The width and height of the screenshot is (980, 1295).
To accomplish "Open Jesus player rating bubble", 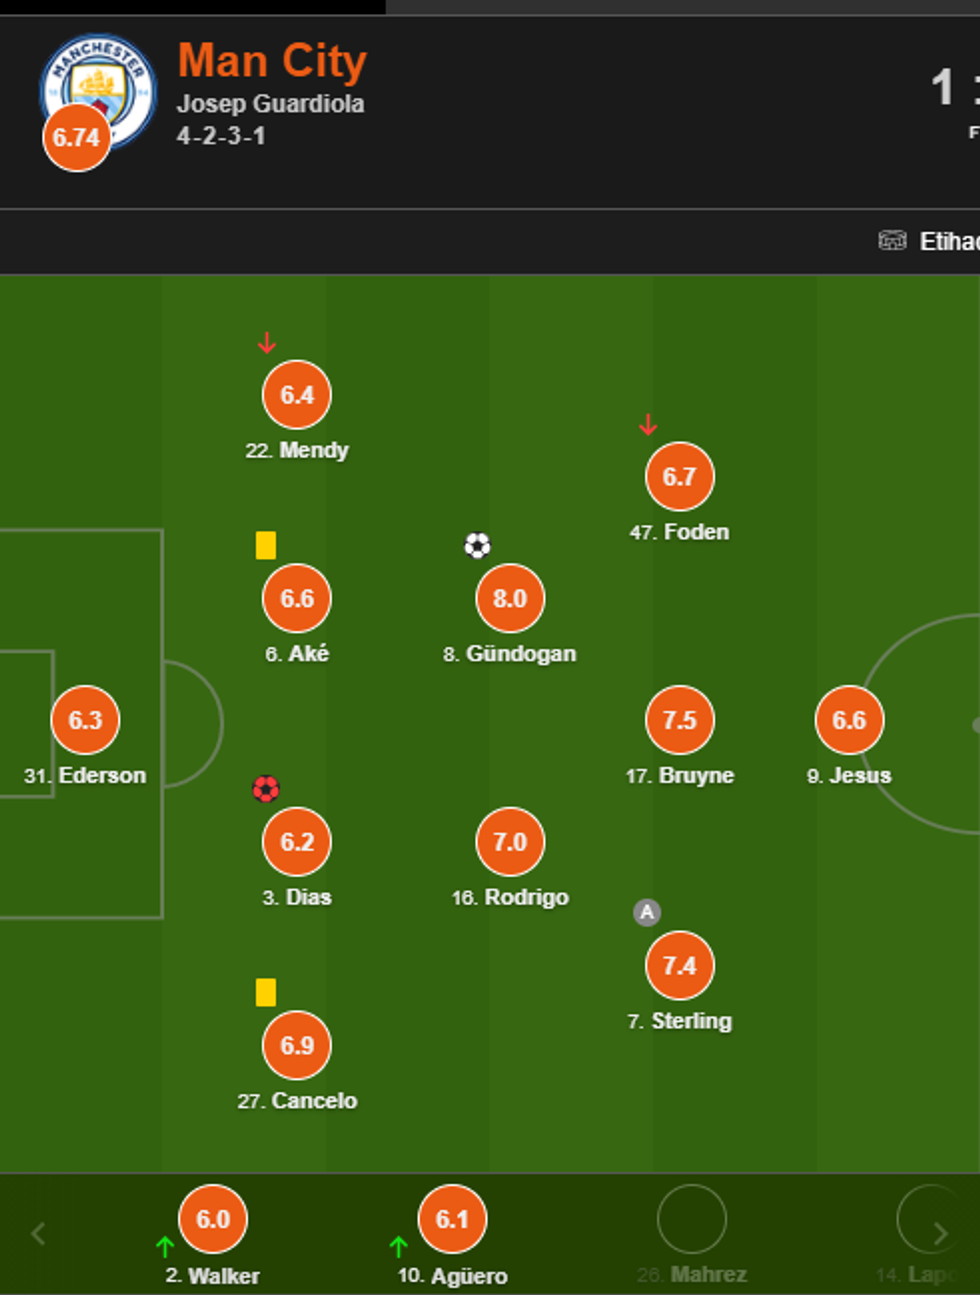I will point(849,720).
